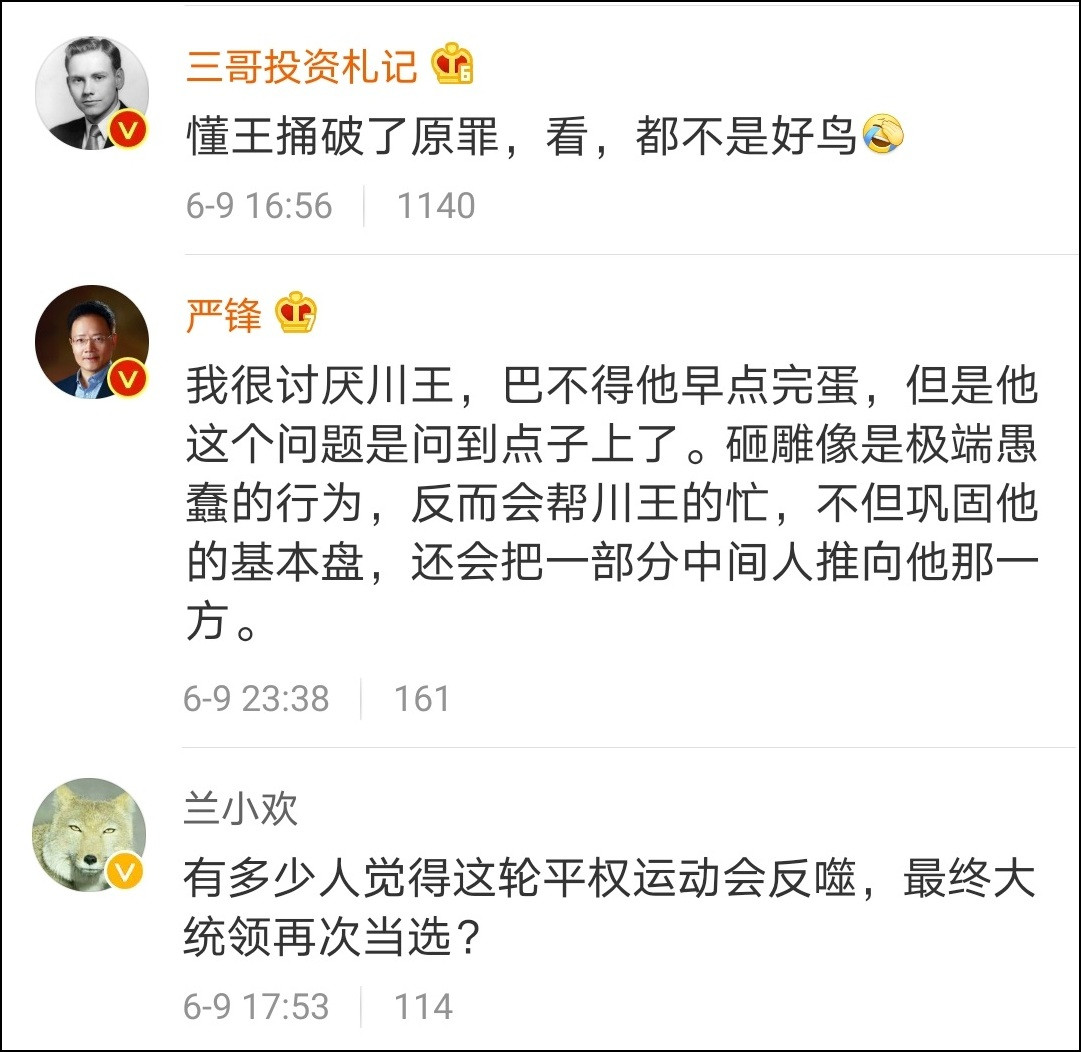Click the laughing-crying emoji in first comment
This screenshot has width=1081, height=1052.
pos(882,135)
